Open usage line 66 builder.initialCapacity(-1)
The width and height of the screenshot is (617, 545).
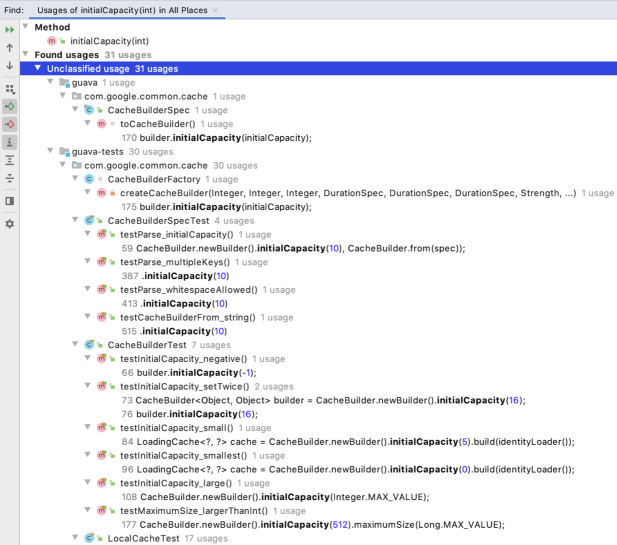coord(189,373)
